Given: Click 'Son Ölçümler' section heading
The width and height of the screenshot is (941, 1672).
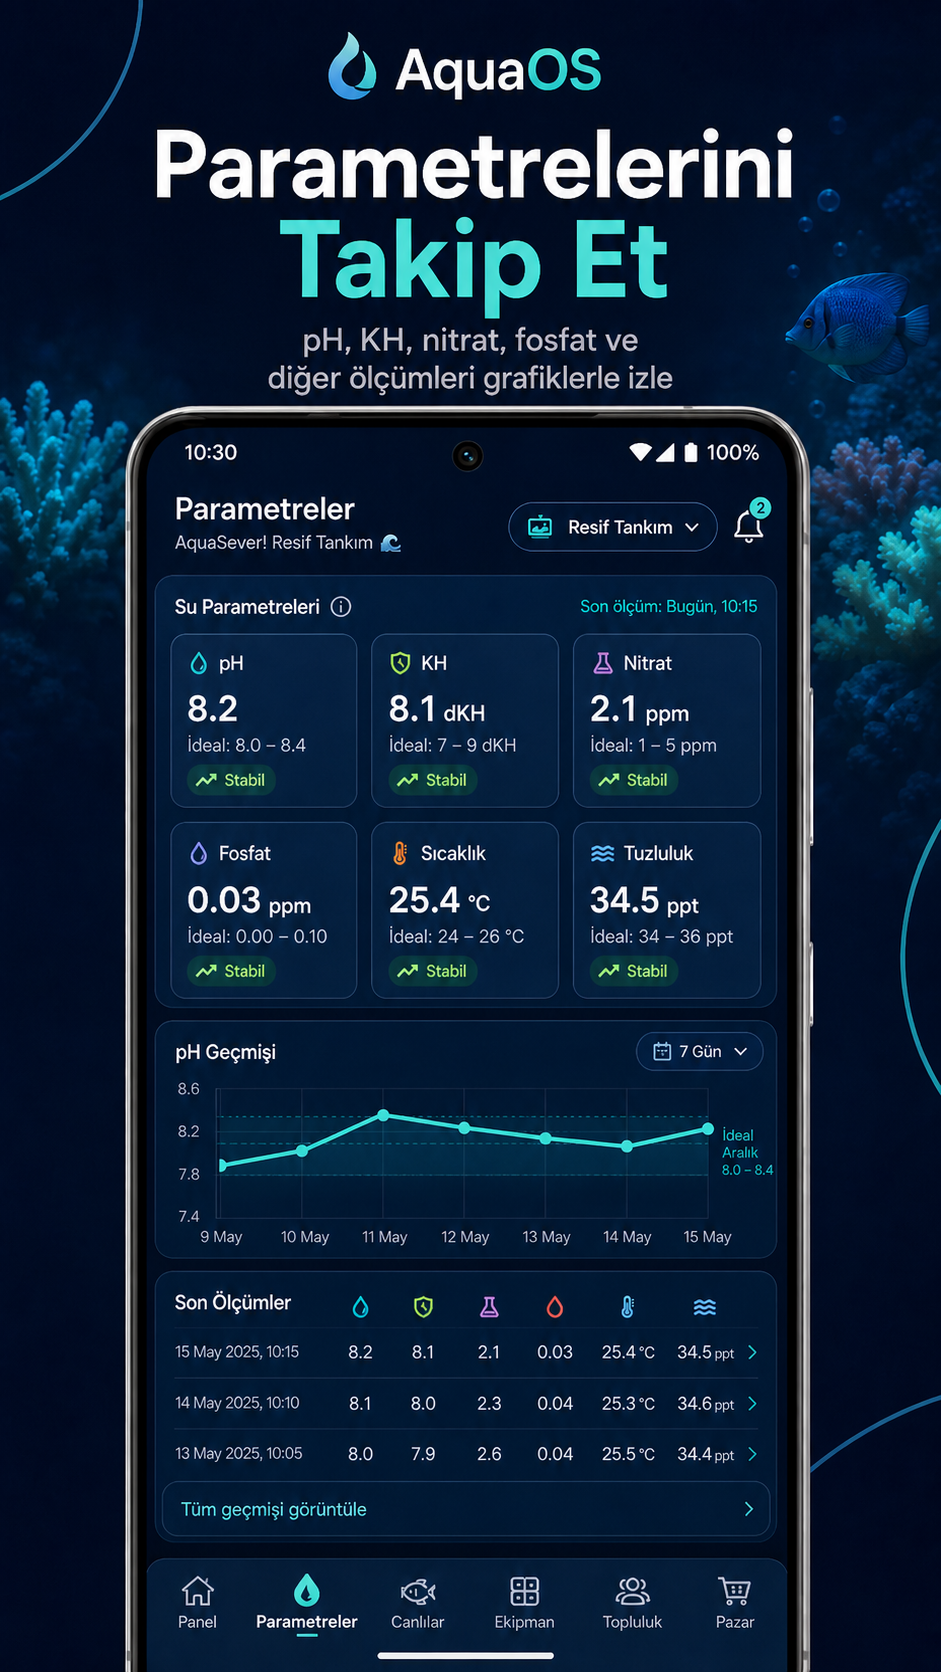Looking at the screenshot, I should tap(233, 1302).
